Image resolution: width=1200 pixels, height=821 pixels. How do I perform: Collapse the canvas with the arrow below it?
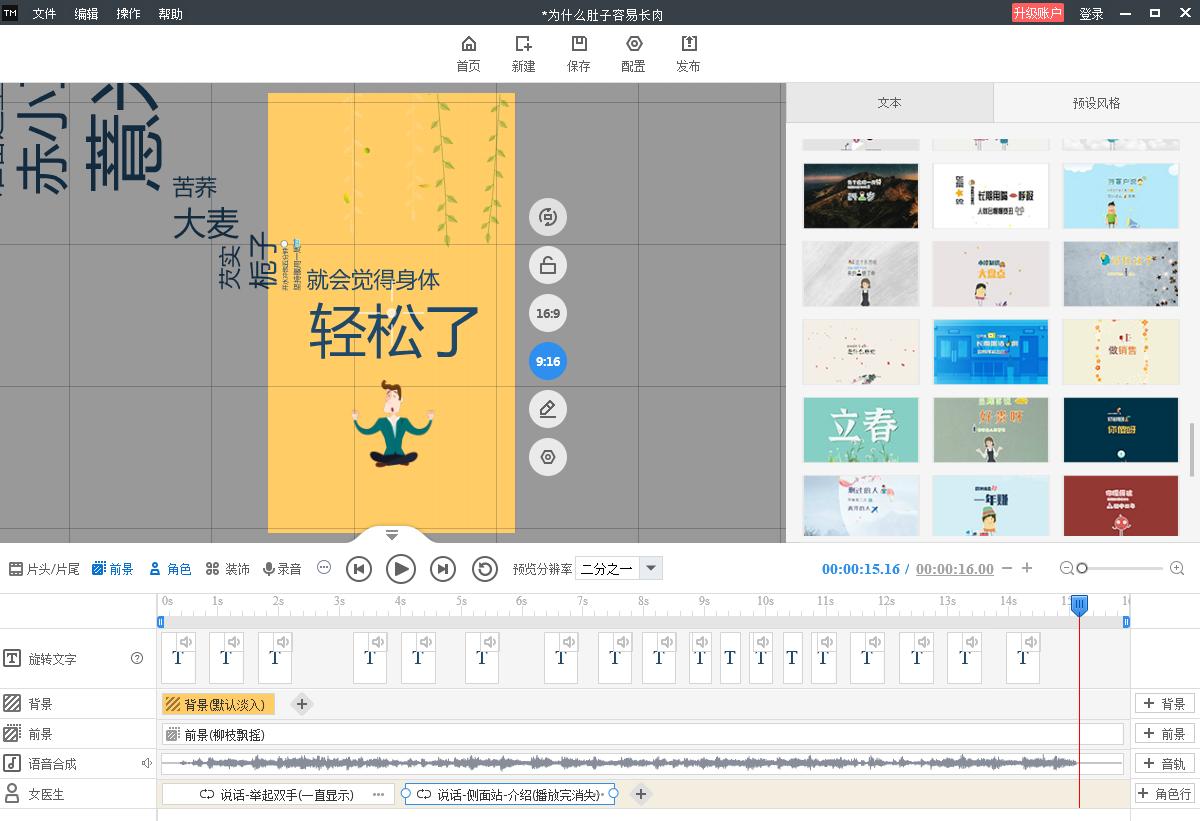coord(394,534)
